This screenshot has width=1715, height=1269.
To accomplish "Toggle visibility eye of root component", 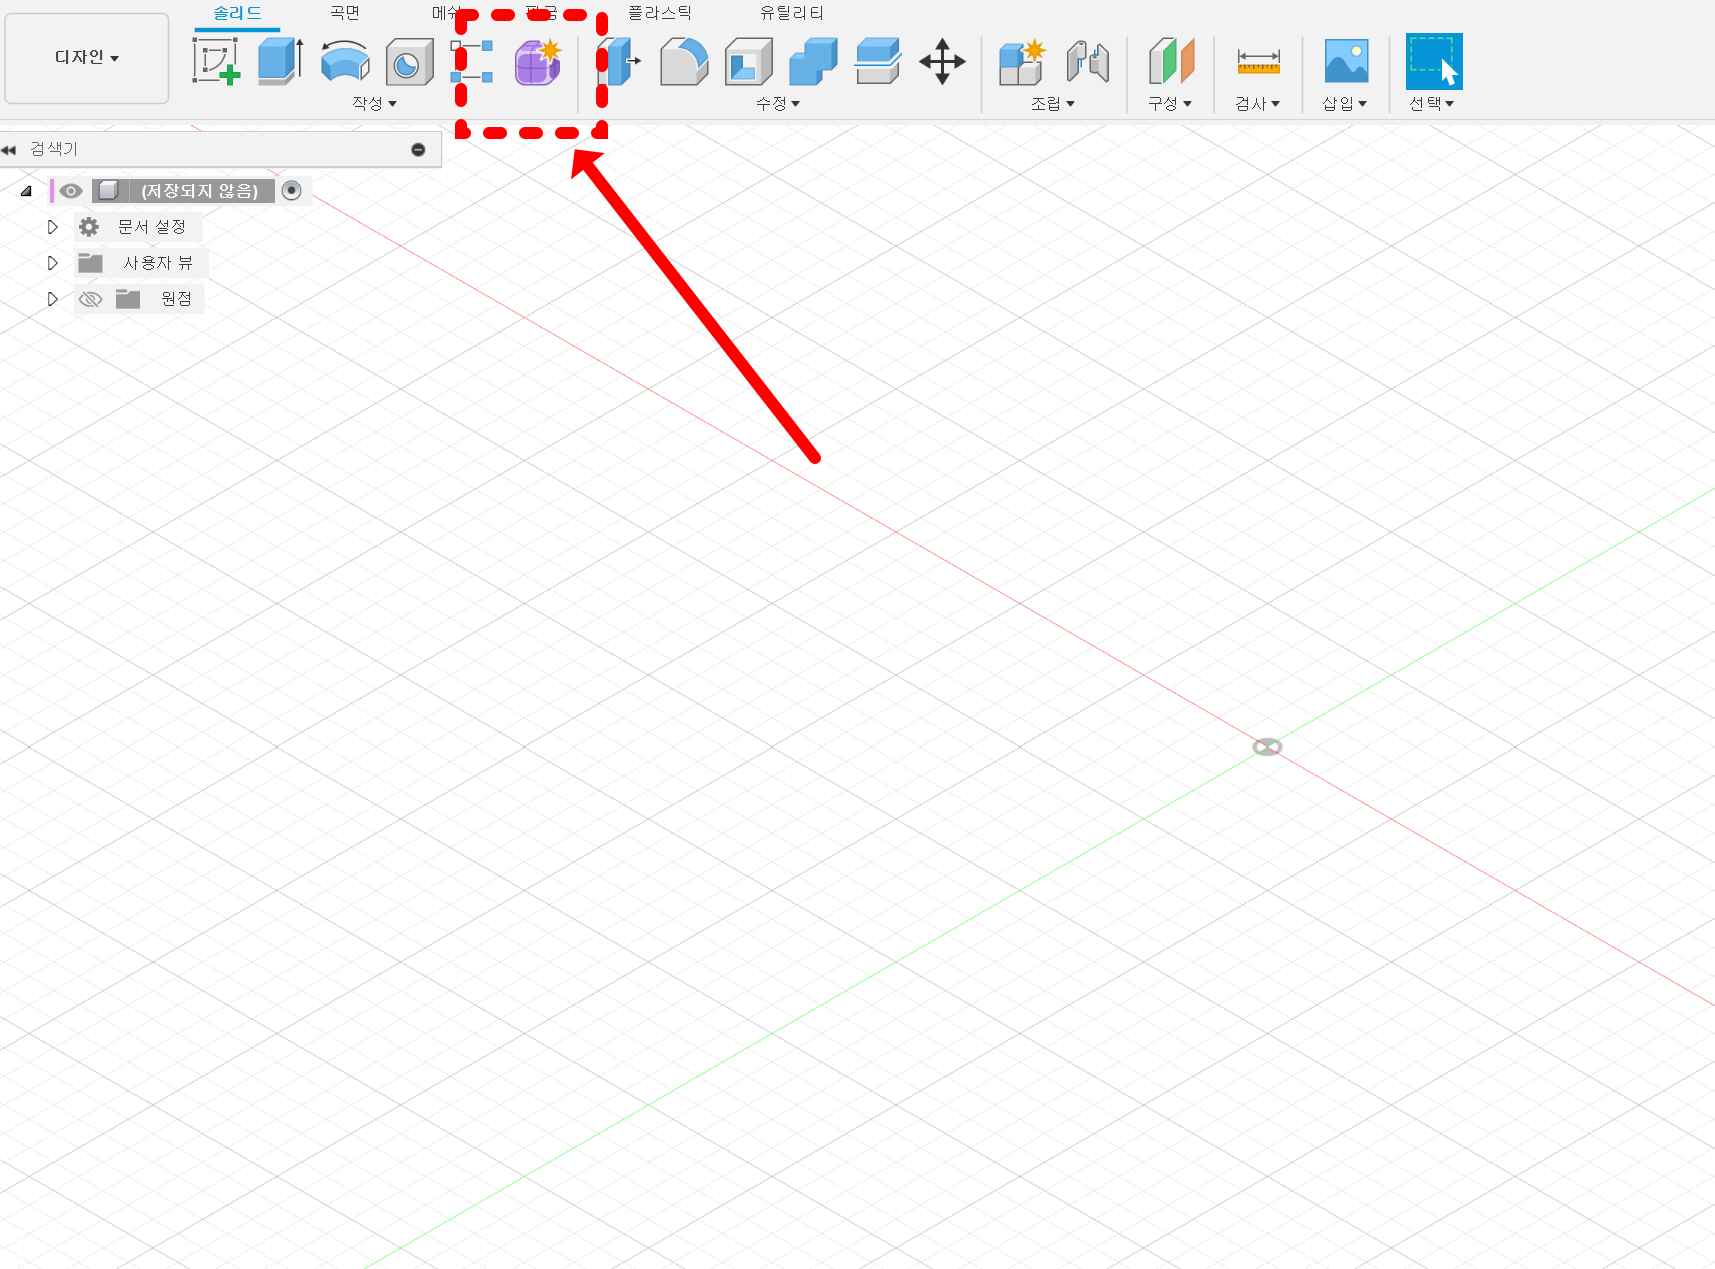I will click(71, 191).
